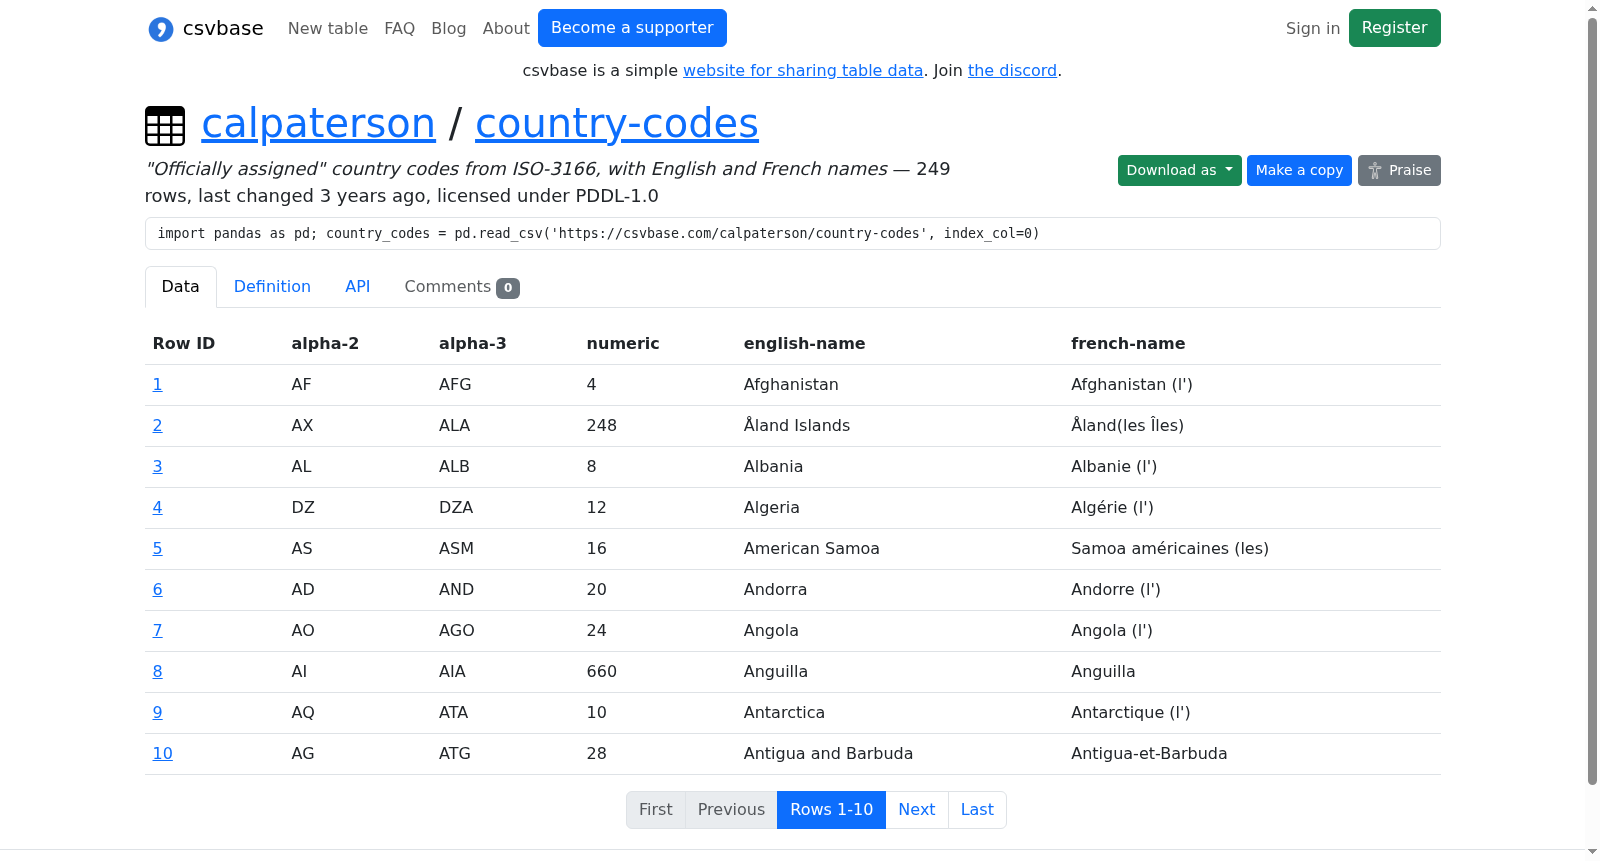The image size is (1600, 861).
Task: Open row 2 Åland Islands link
Action: click(x=158, y=425)
